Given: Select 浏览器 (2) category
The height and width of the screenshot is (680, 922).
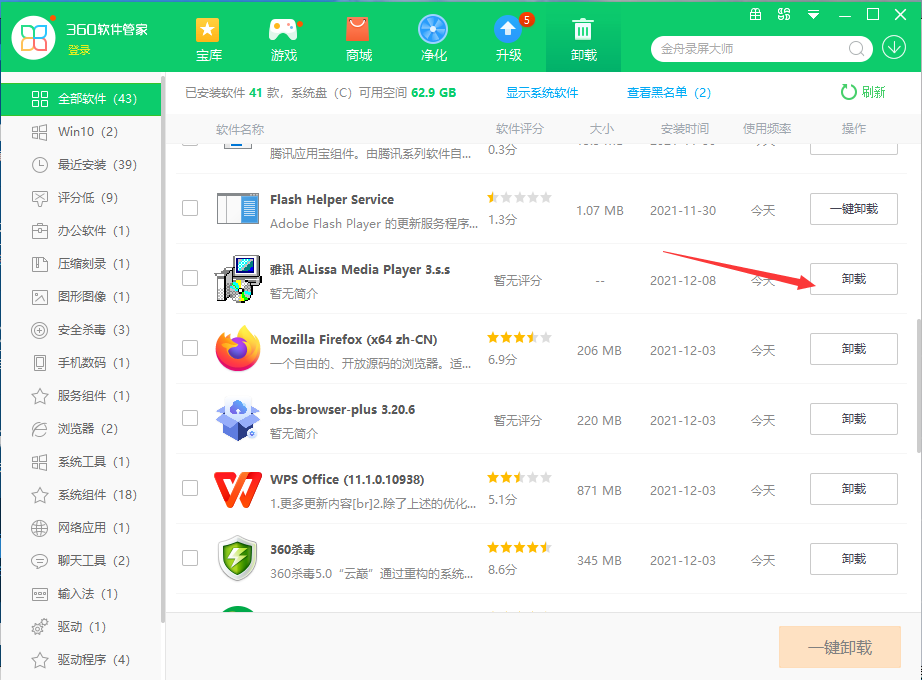Looking at the screenshot, I should [x=81, y=429].
